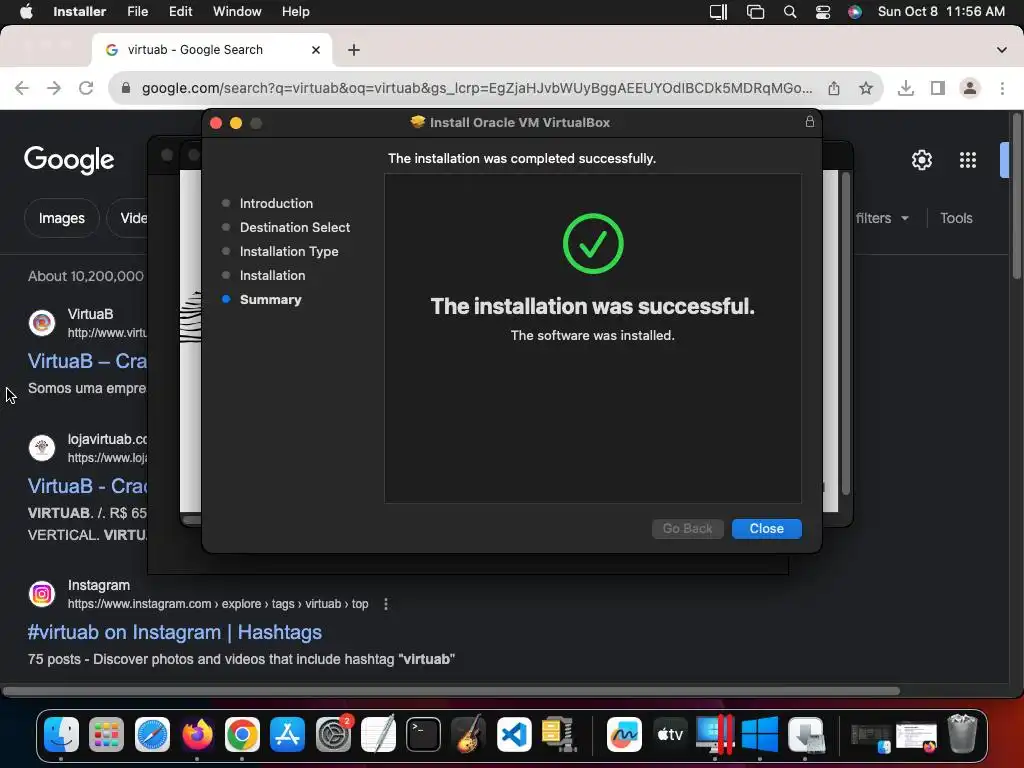Open Finder from the Dock
1024x768 pixels.
coord(61,735)
